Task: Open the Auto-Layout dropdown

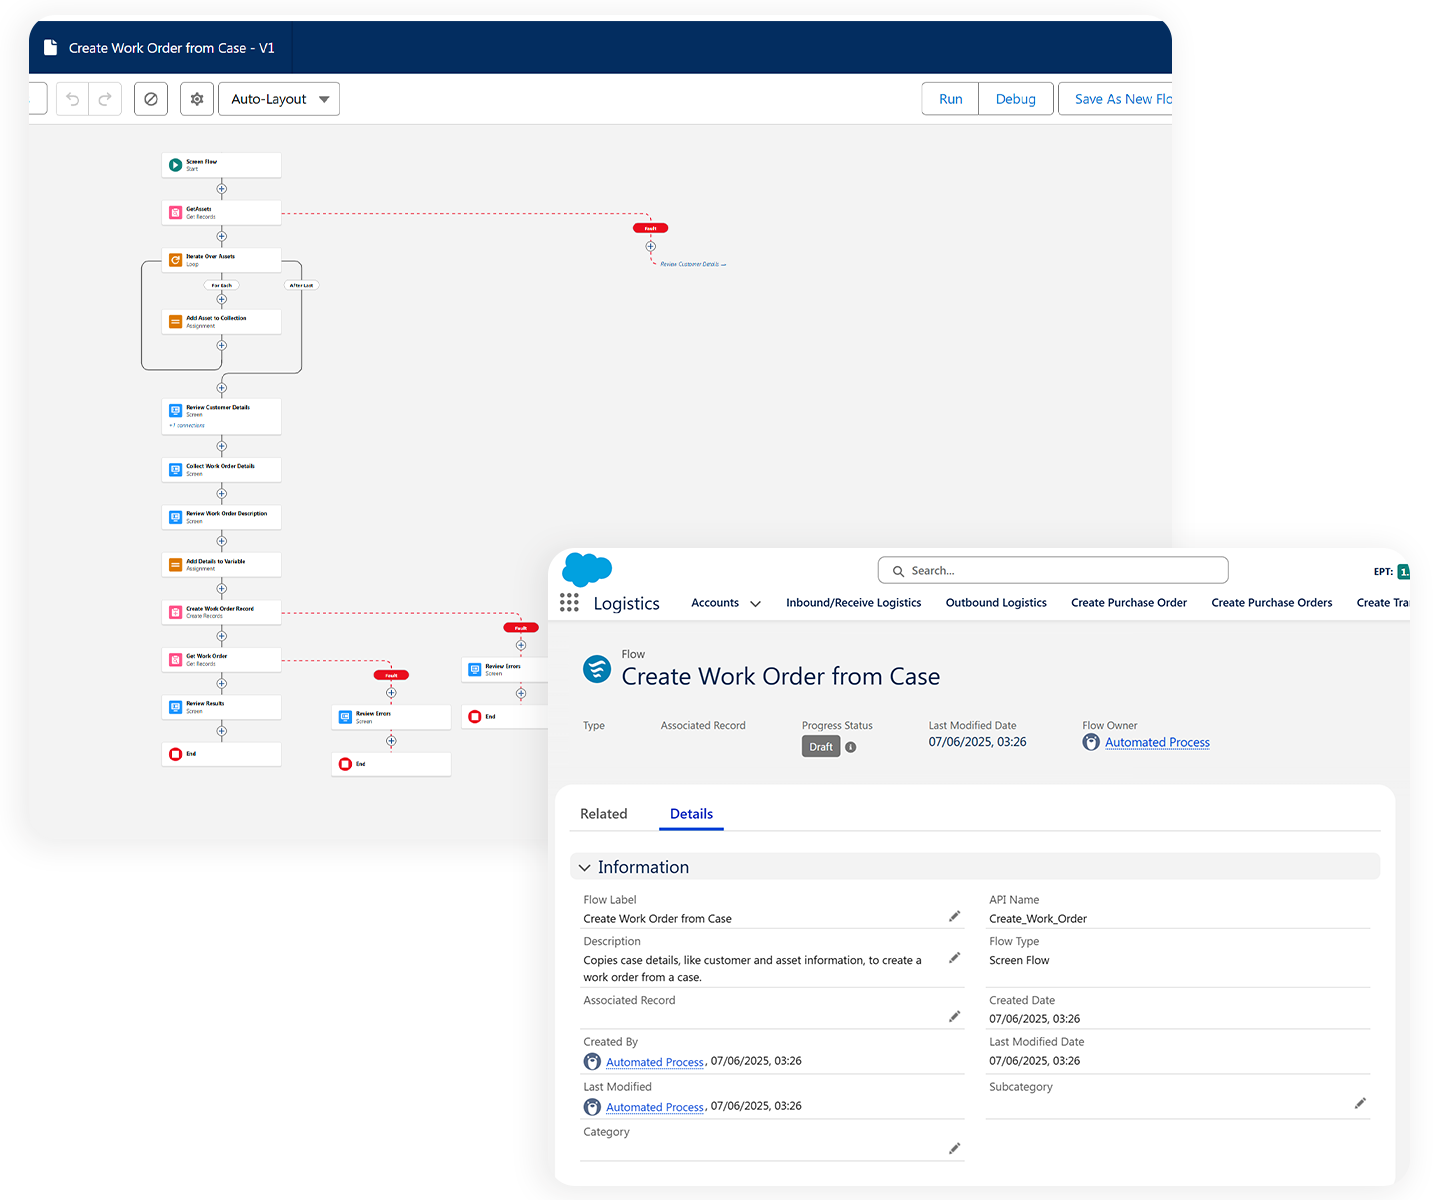Action: click(279, 99)
